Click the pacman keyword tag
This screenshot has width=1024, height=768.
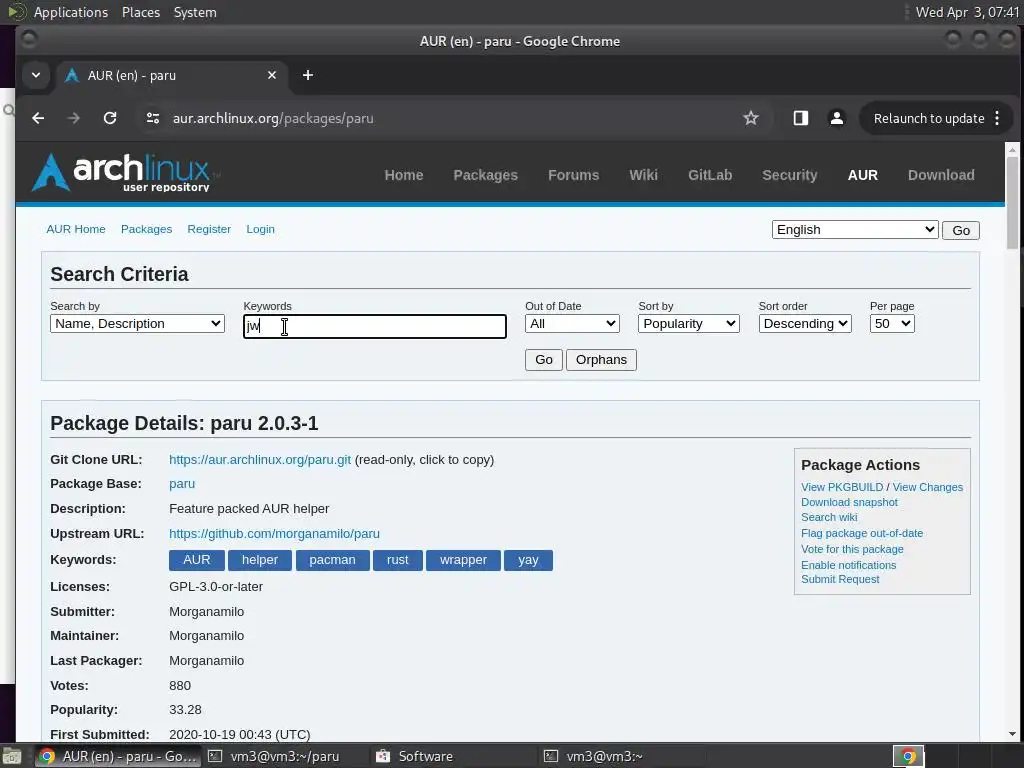click(x=332, y=560)
